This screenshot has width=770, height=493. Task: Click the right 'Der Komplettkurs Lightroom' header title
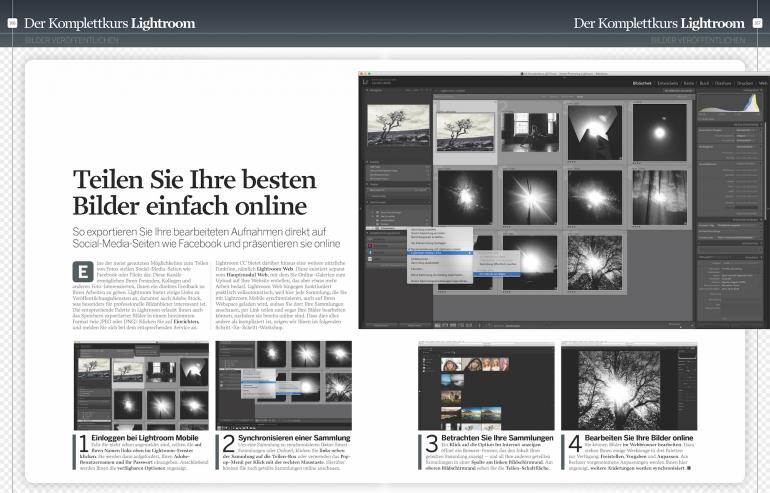pos(659,23)
